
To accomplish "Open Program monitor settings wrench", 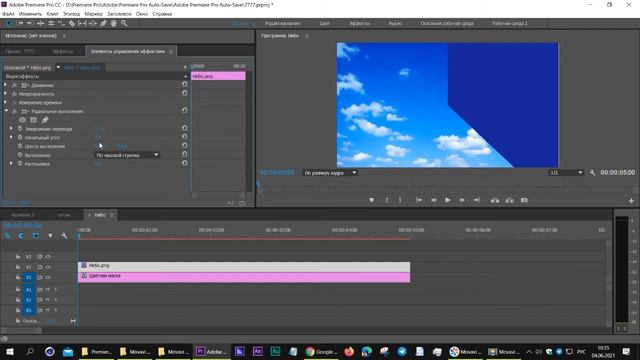I will (x=592, y=173).
